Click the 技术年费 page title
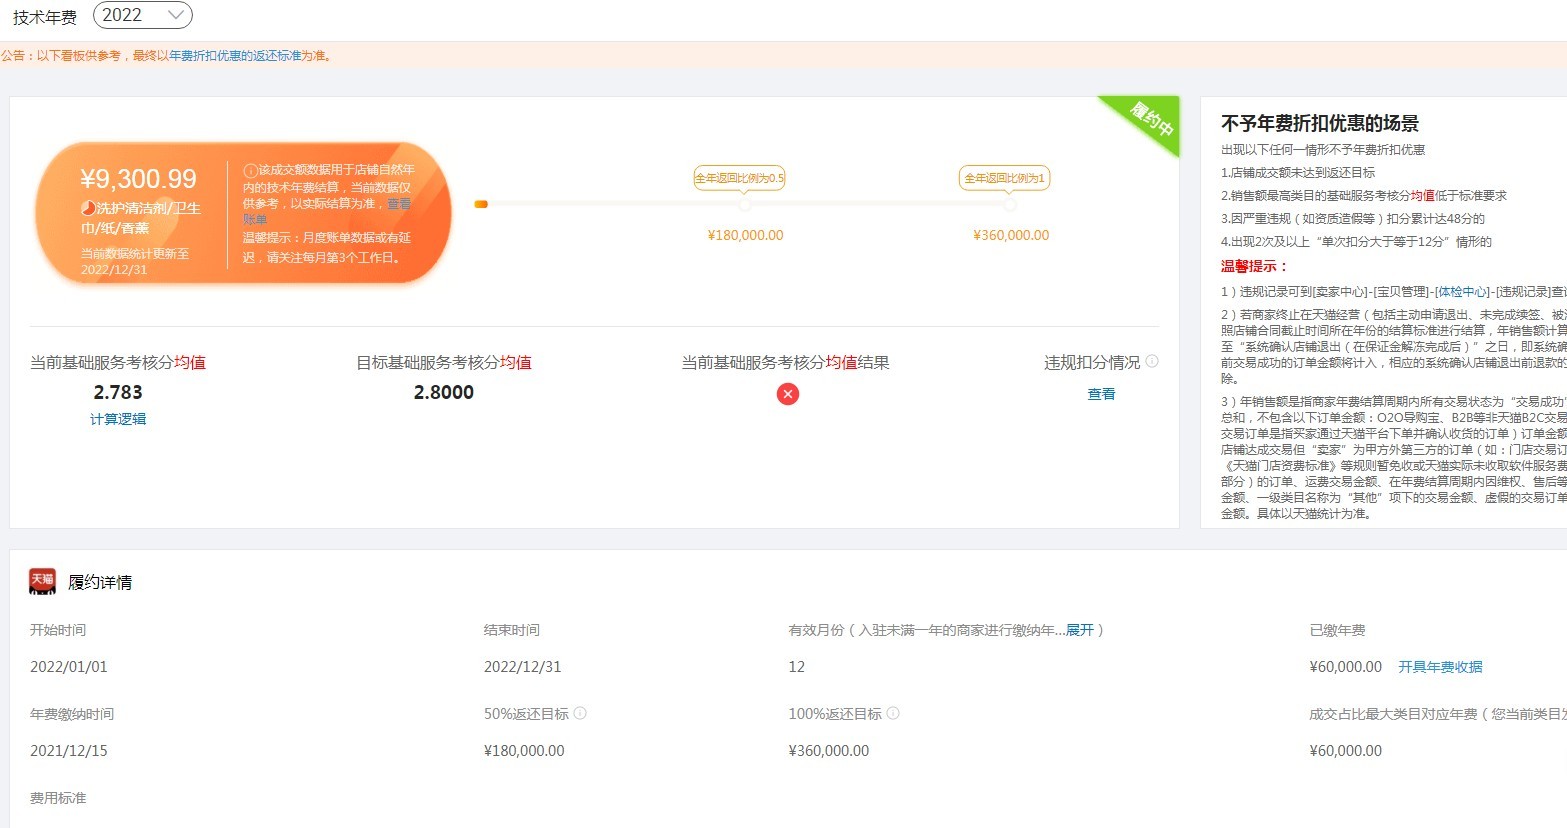Image resolution: width=1567 pixels, height=828 pixels. pos(45,17)
